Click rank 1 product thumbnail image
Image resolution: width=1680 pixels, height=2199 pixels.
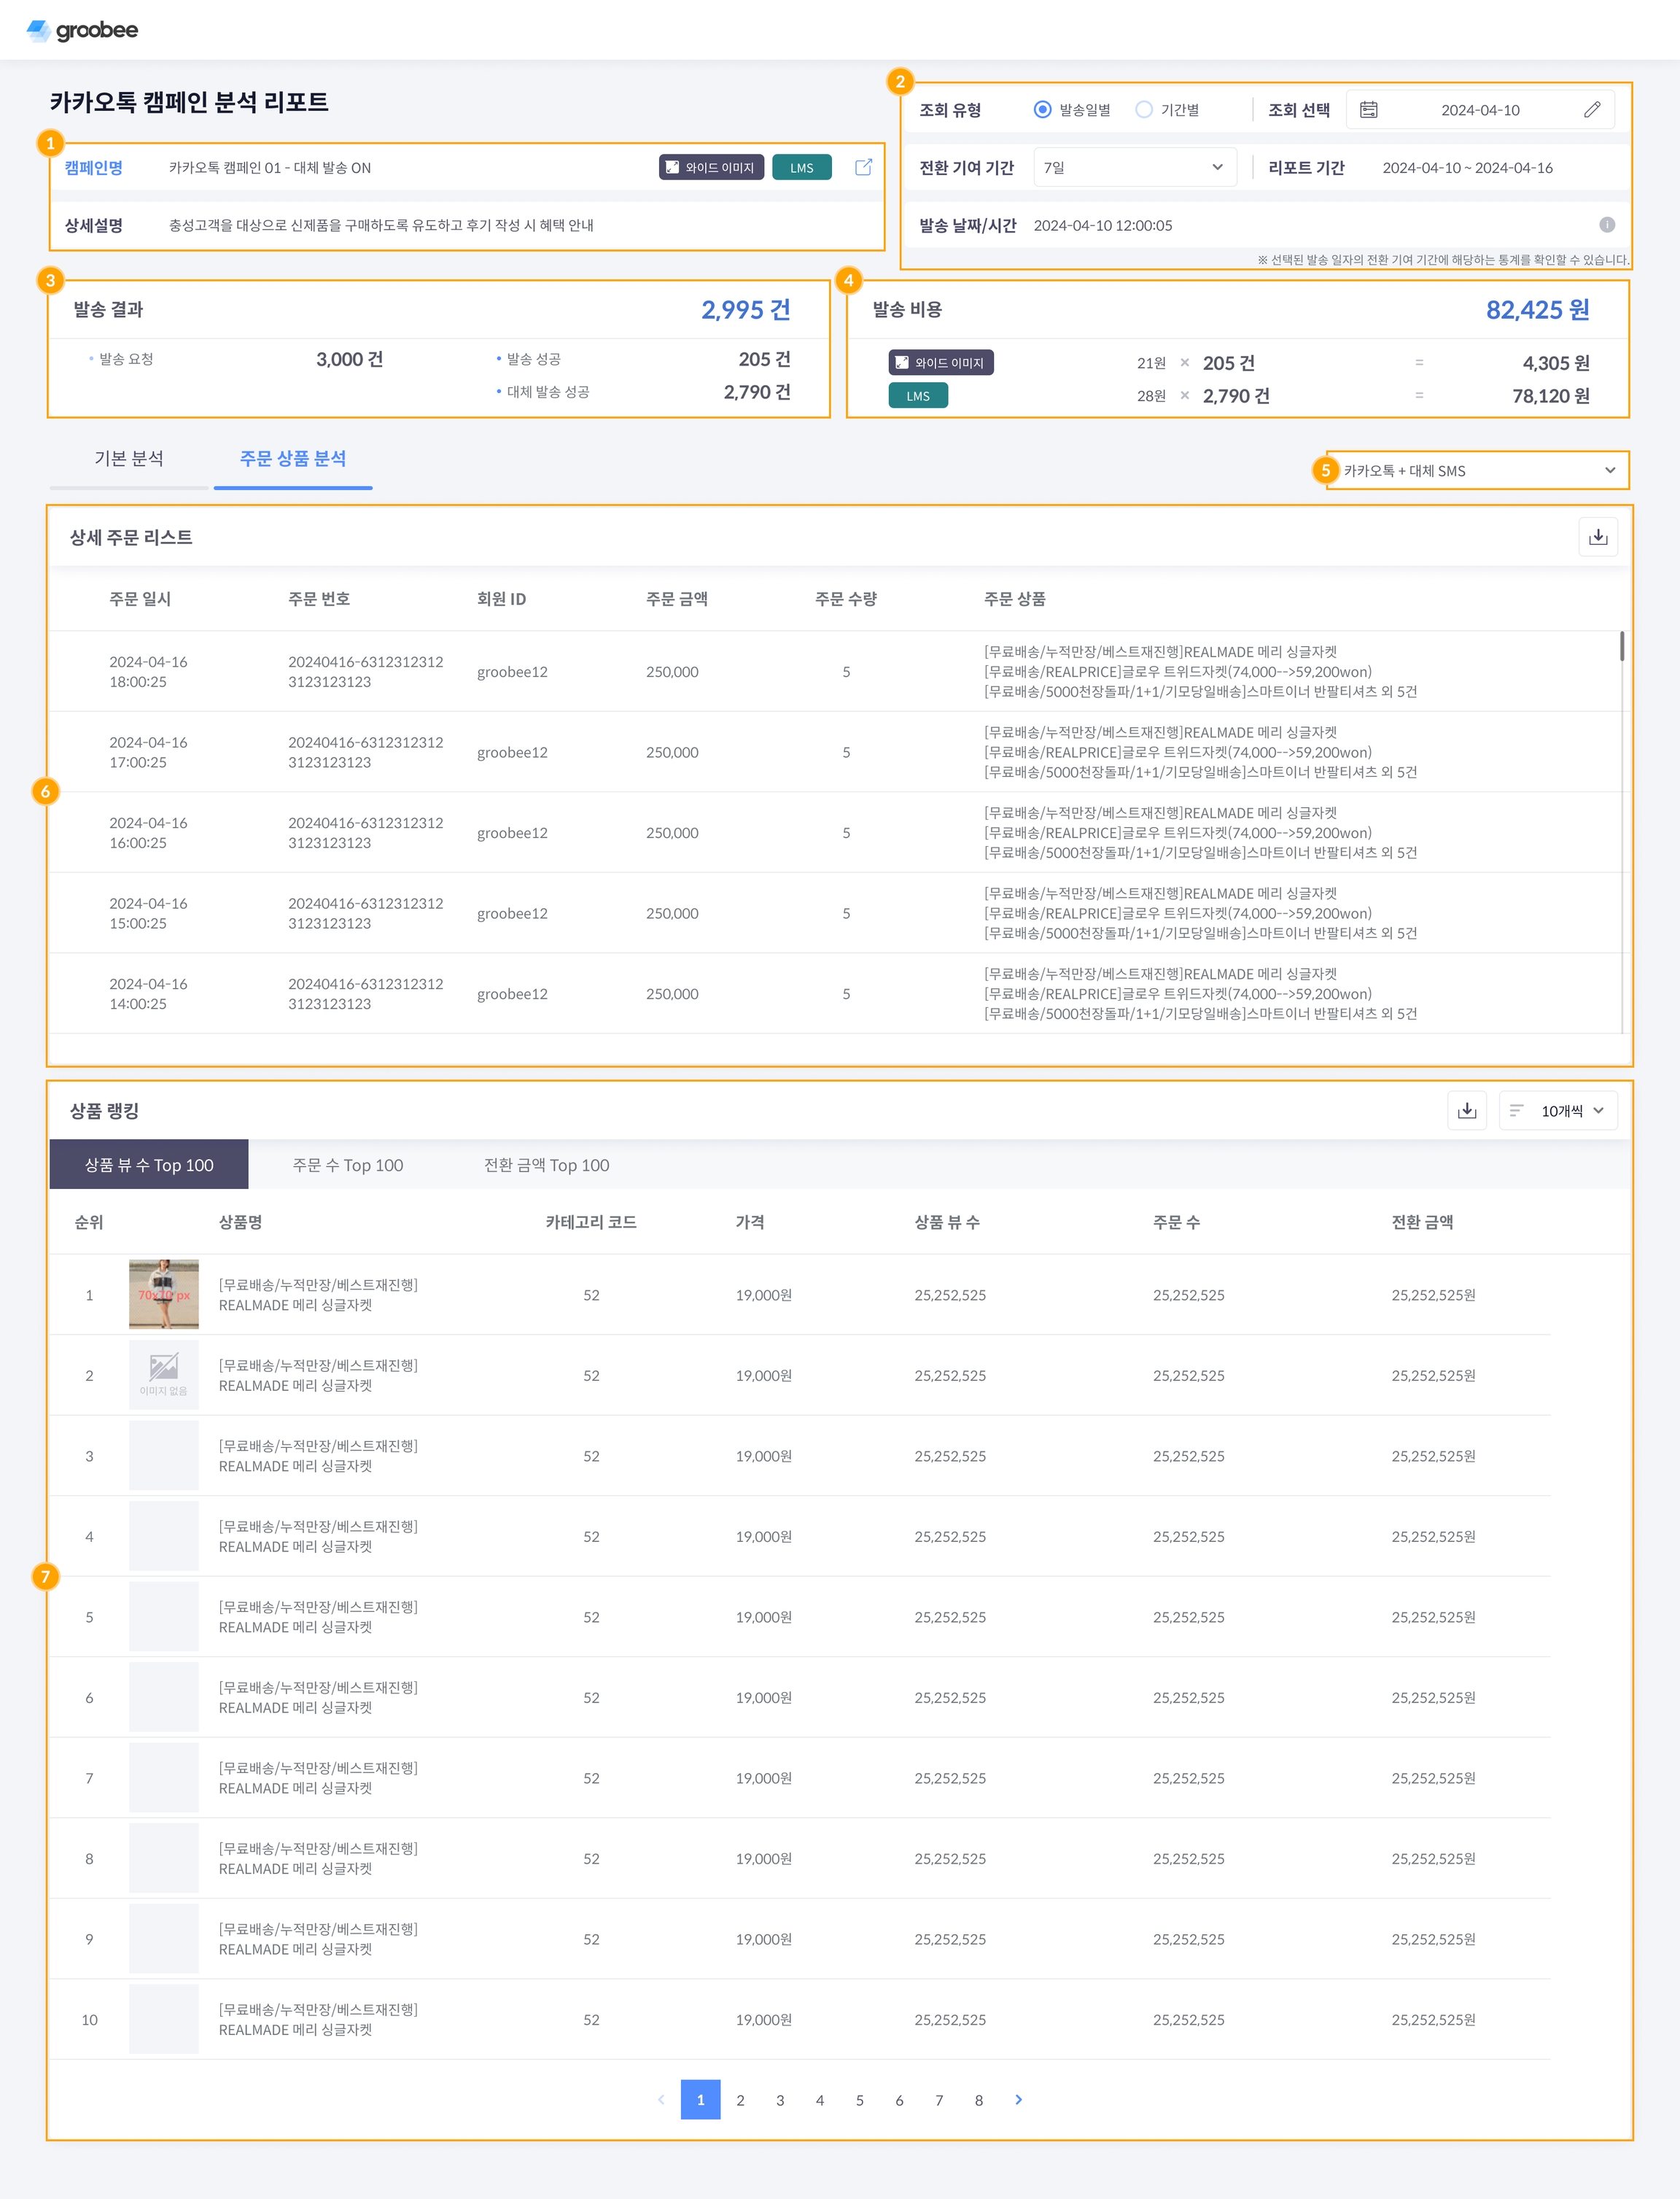tap(164, 1294)
